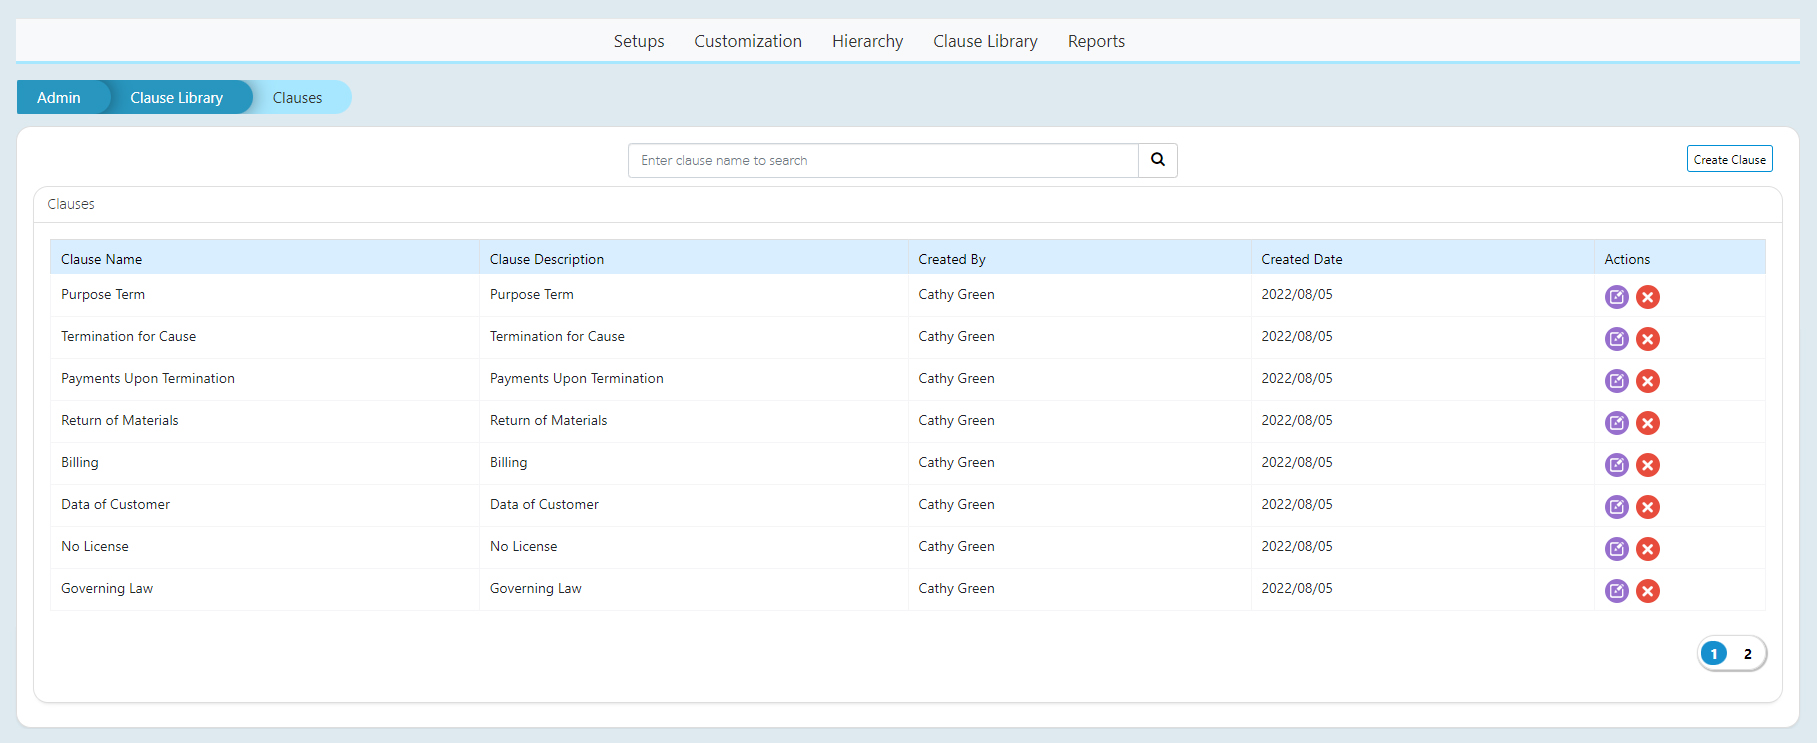Focus the clause name search field
The image size is (1817, 743).
(882, 160)
